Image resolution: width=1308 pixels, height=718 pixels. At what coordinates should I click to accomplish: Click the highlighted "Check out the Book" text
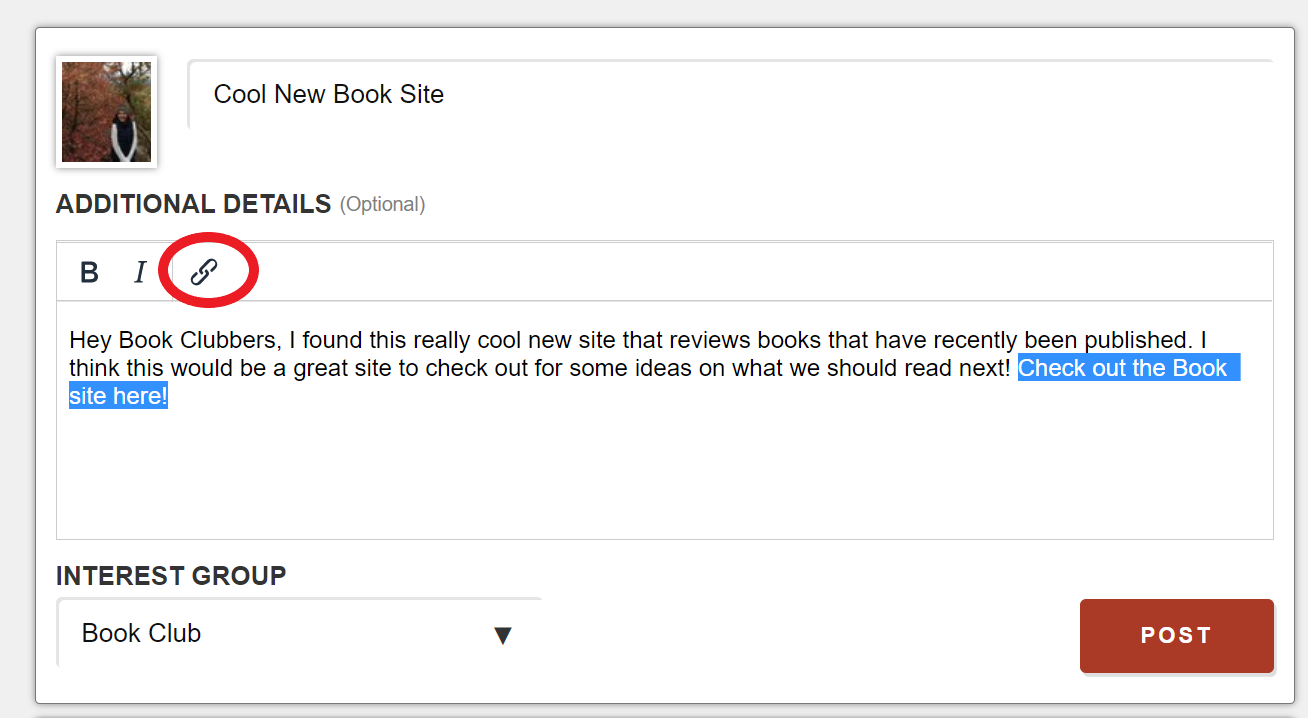click(x=1123, y=368)
